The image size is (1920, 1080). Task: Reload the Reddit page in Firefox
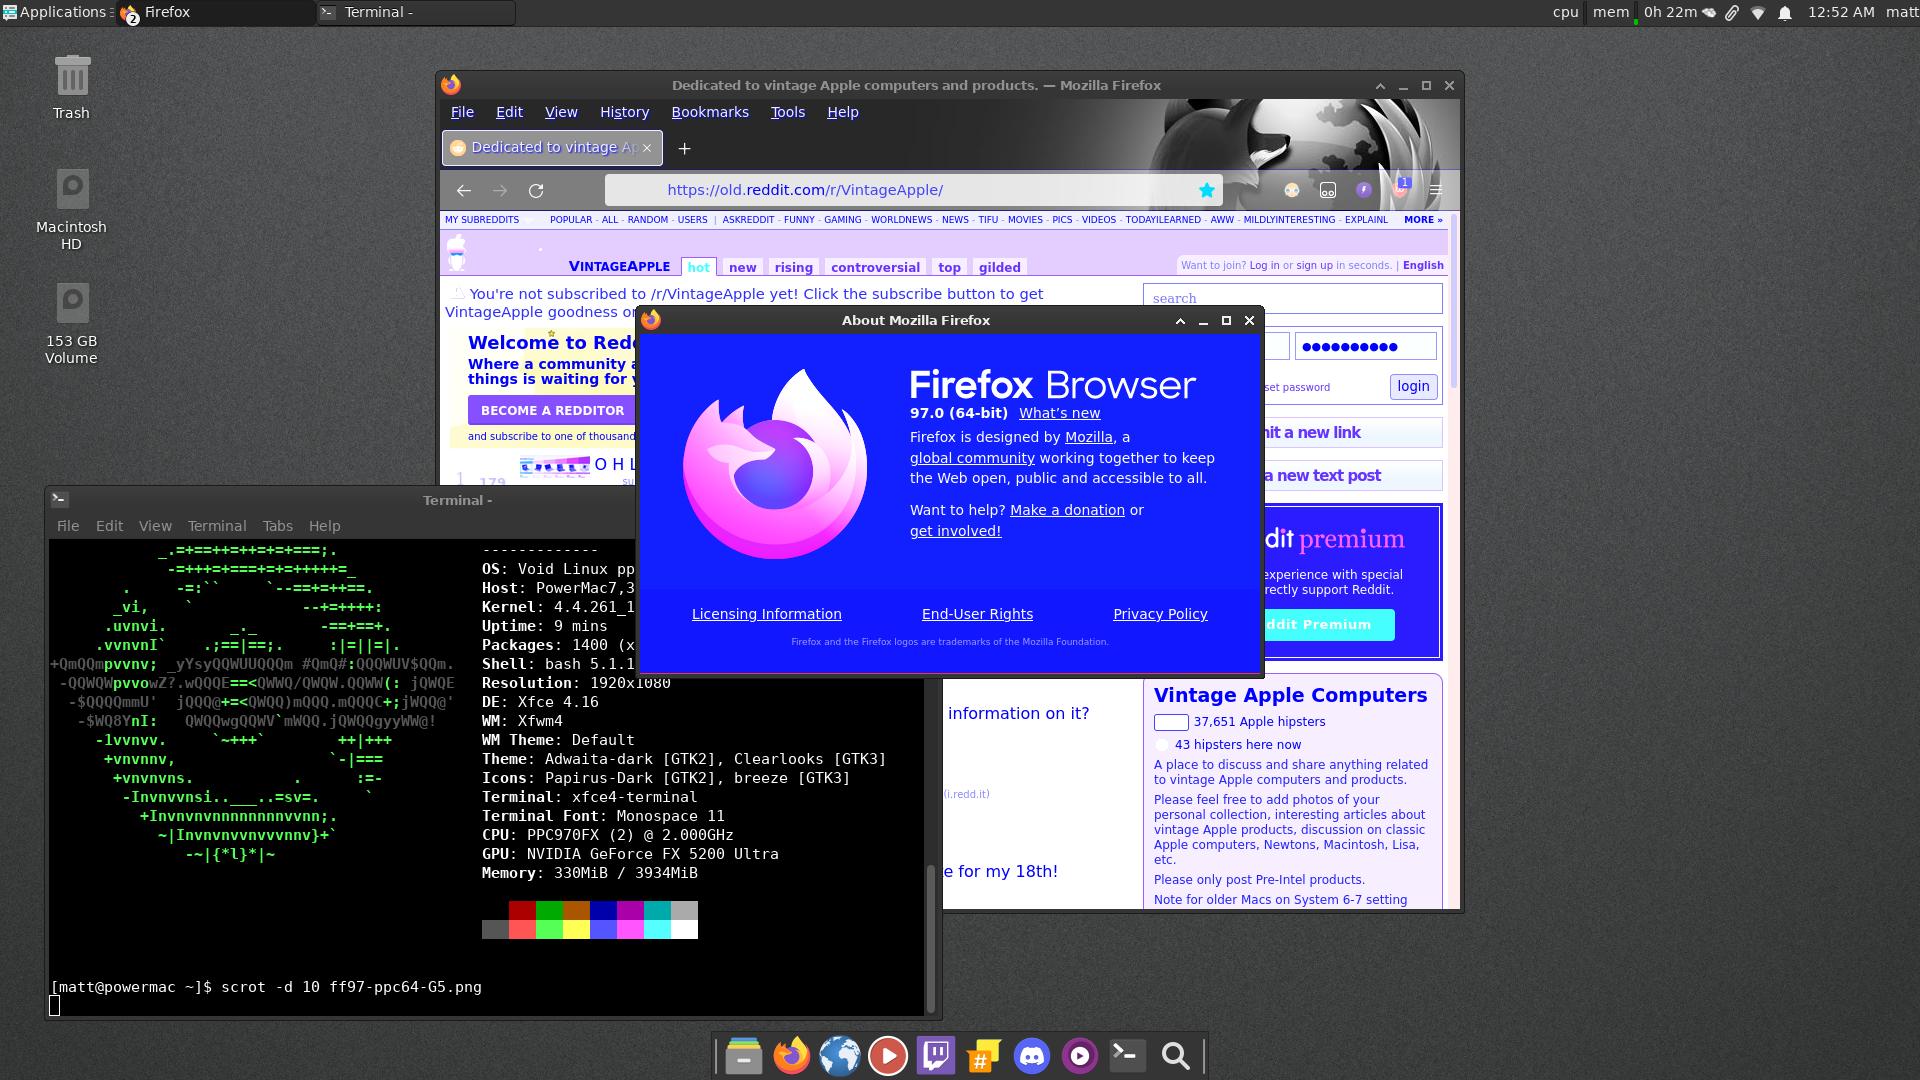coord(536,190)
